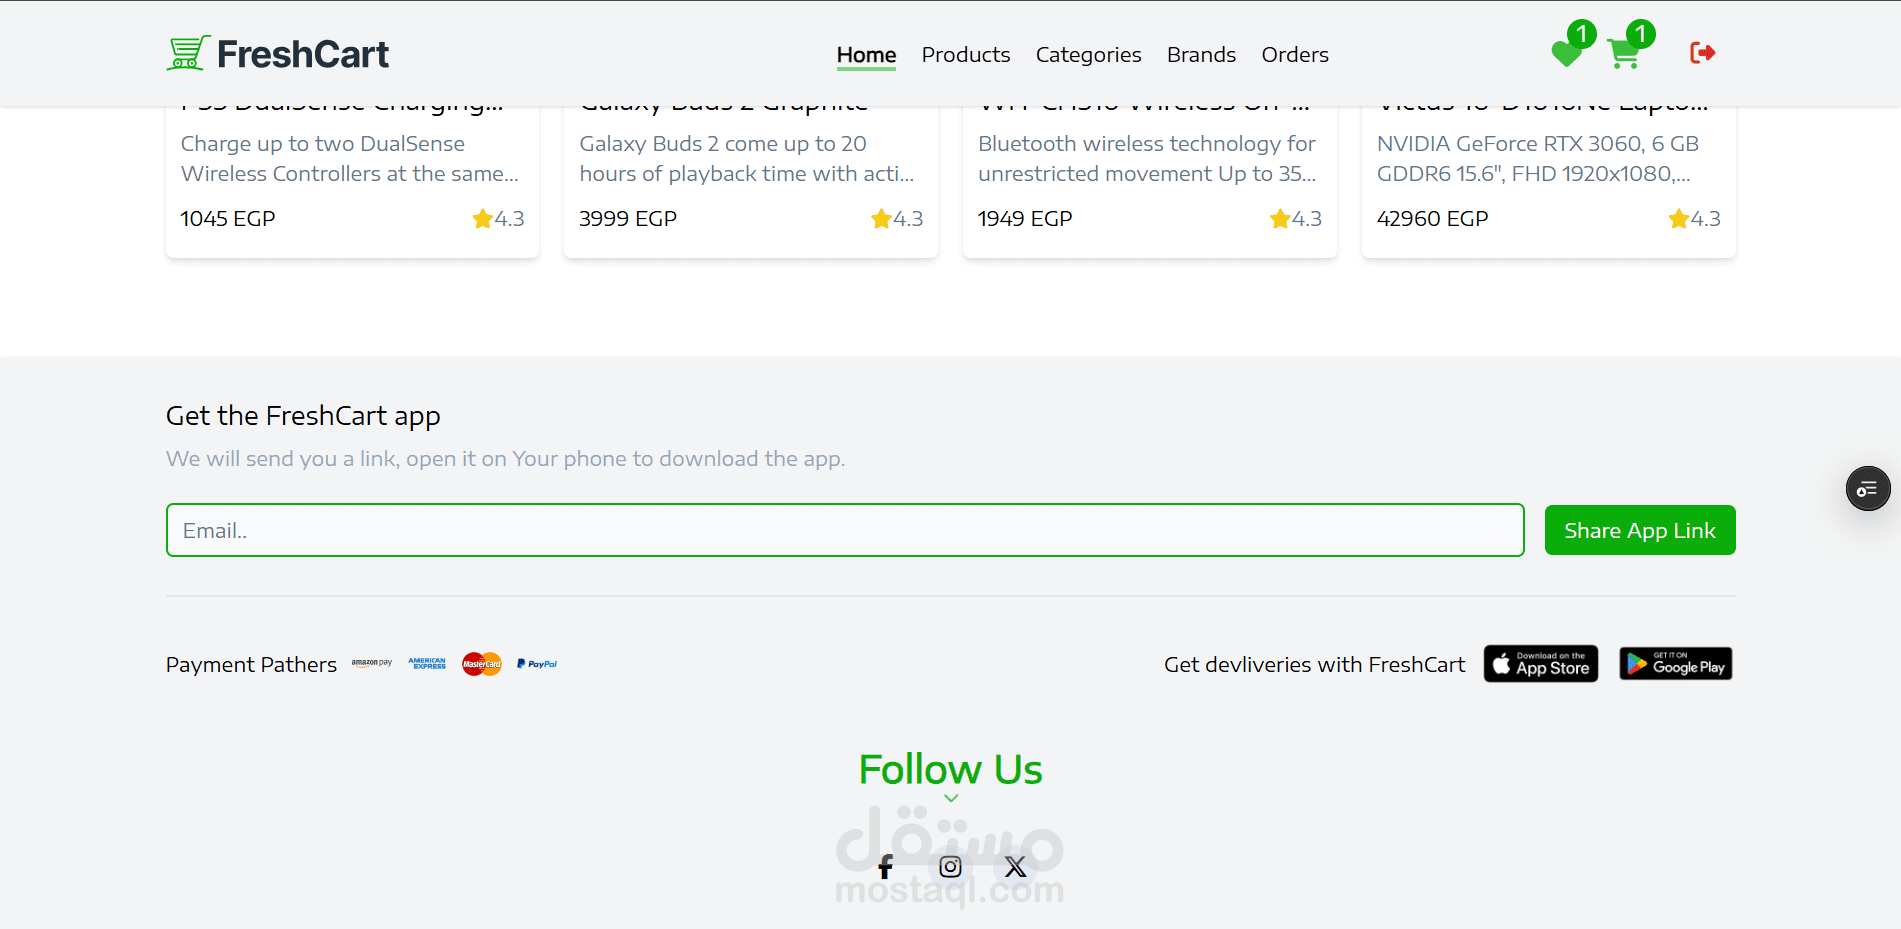Image resolution: width=1901 pixels, height=929 pixels.
Task: Open the floating dark round tool button
Action: click(x=1867, y=489)
